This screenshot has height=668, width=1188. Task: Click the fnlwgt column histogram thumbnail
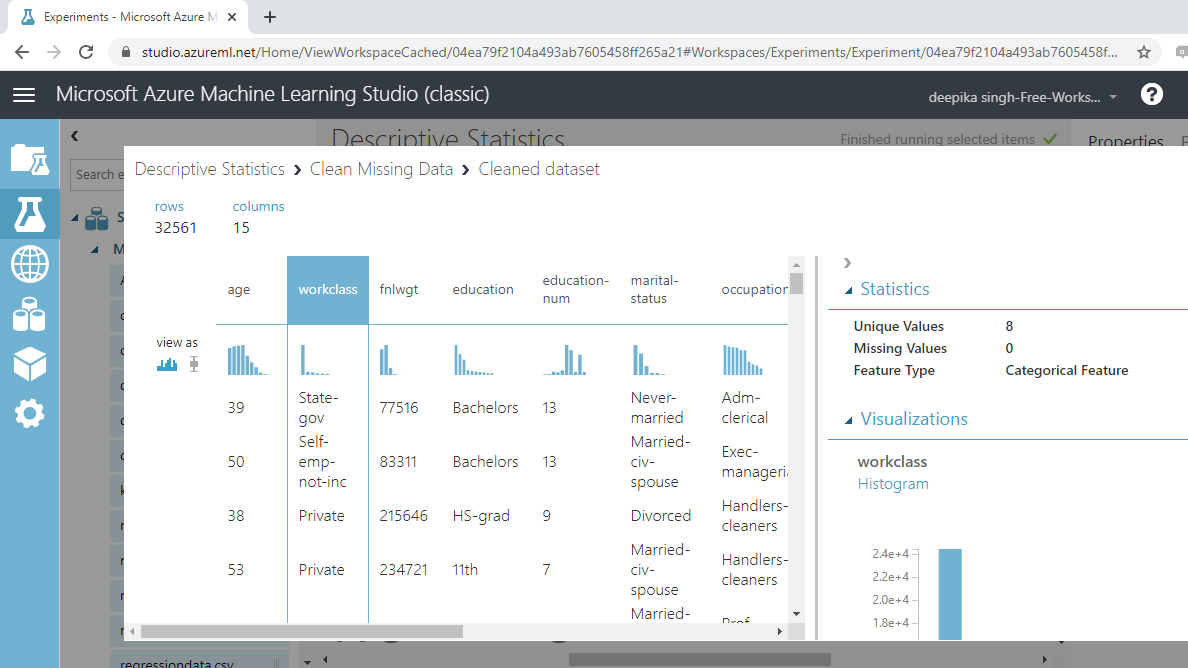pos(388,360)
